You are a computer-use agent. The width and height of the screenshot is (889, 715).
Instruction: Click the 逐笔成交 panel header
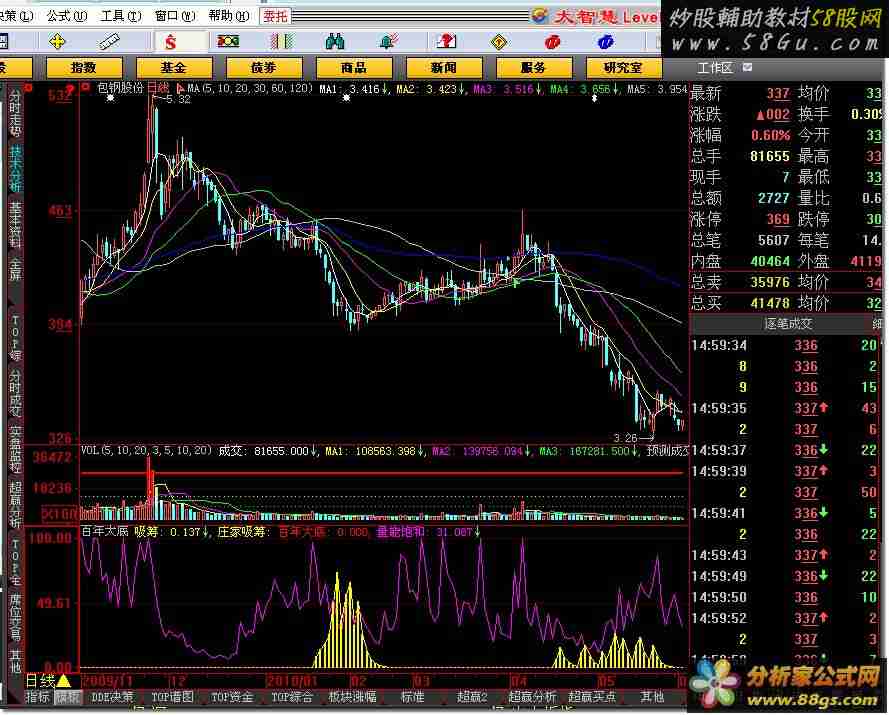tap(788, 324)
